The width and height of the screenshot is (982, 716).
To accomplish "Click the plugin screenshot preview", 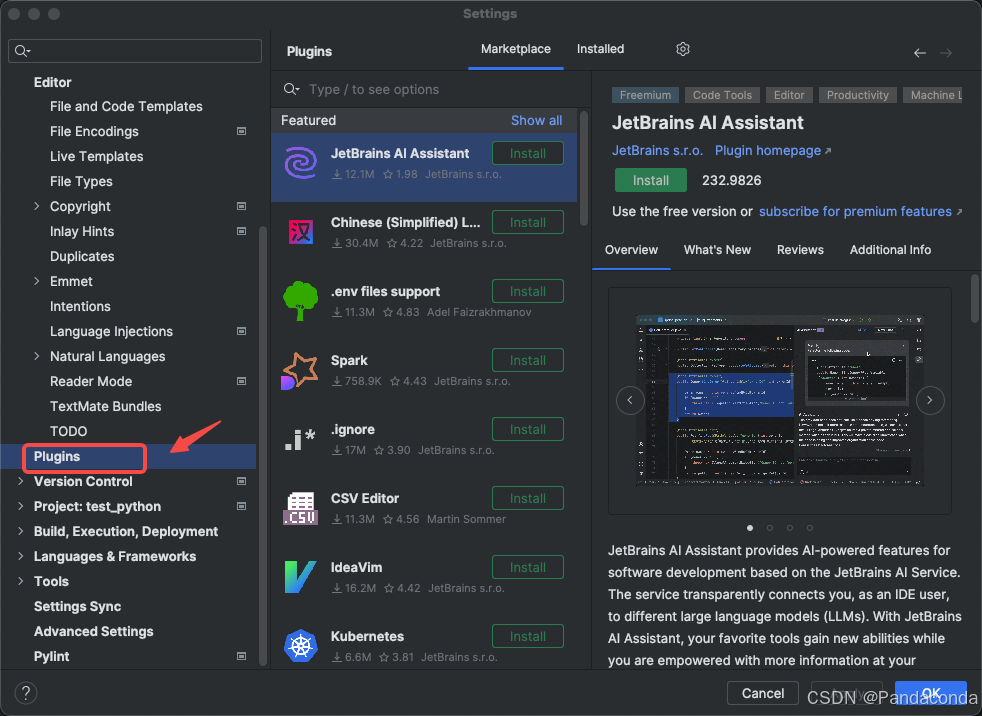I will point(779,400).
